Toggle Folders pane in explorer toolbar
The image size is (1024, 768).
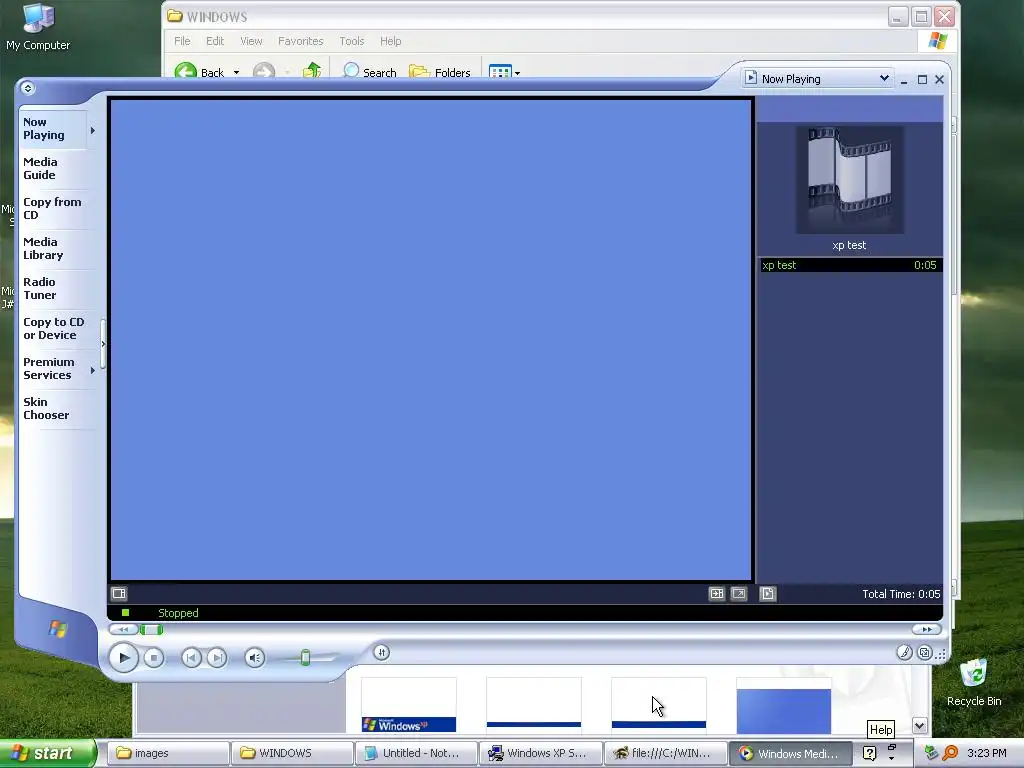(x=440, y=71)
